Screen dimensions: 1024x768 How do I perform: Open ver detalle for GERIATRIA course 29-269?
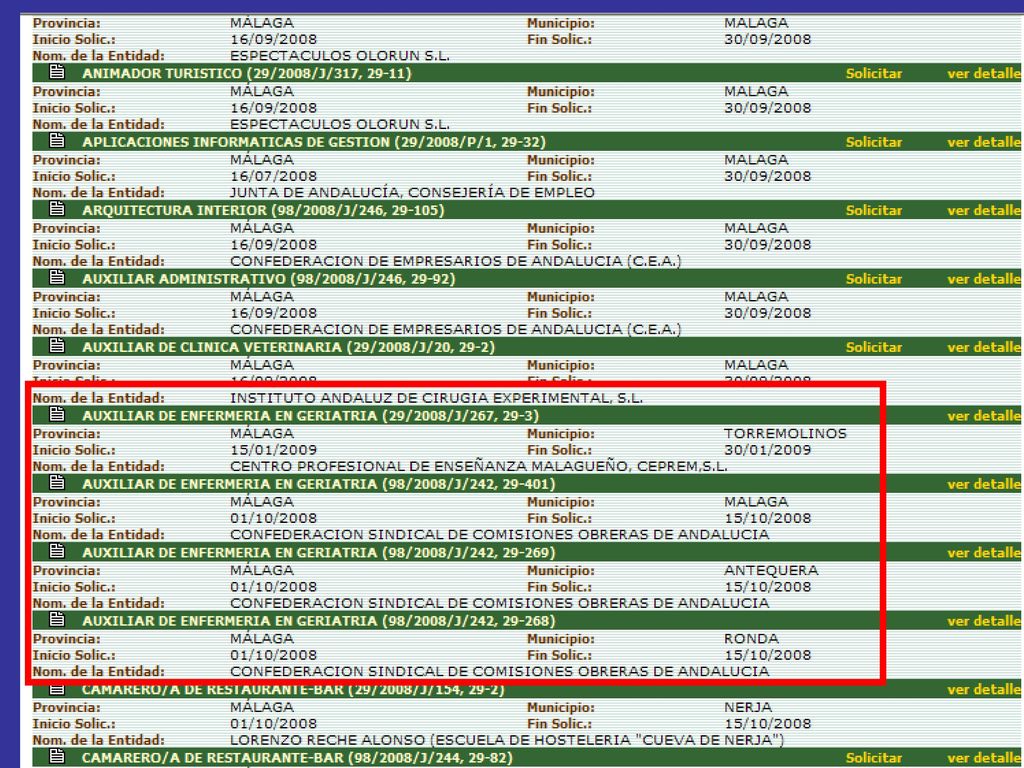point(984,553)
